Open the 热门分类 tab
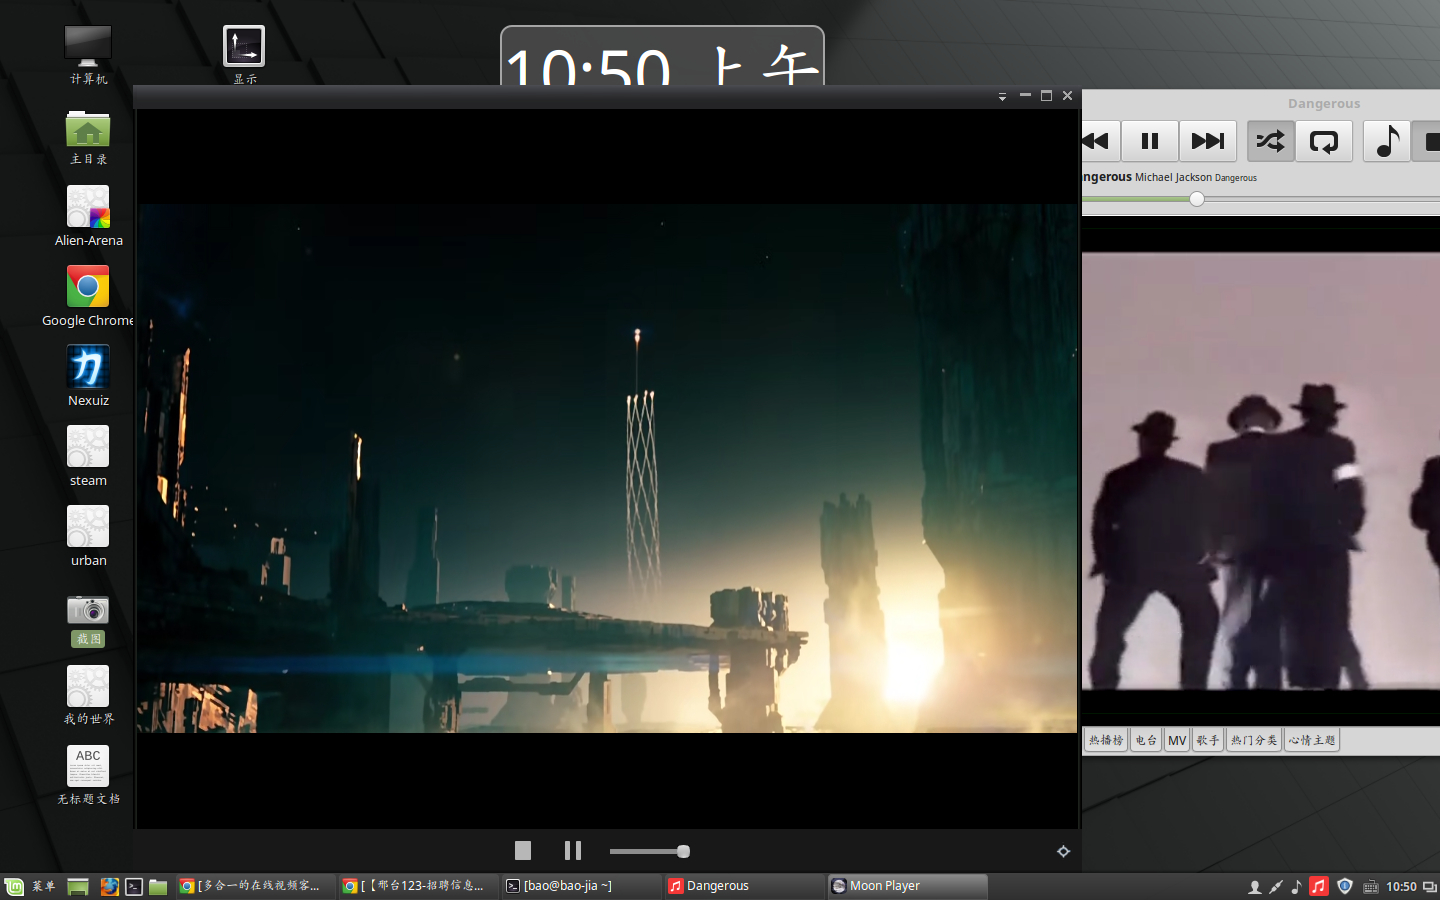The image size is (1440, 900). (1254, 740)
